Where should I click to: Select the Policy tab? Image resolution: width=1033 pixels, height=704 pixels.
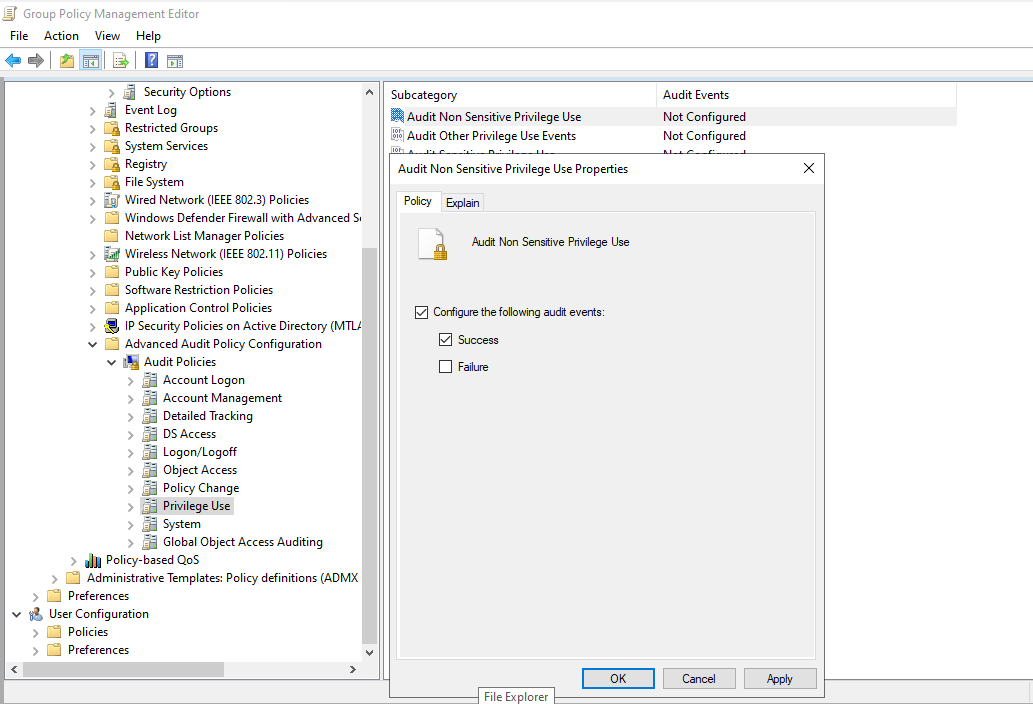point(418,202)
